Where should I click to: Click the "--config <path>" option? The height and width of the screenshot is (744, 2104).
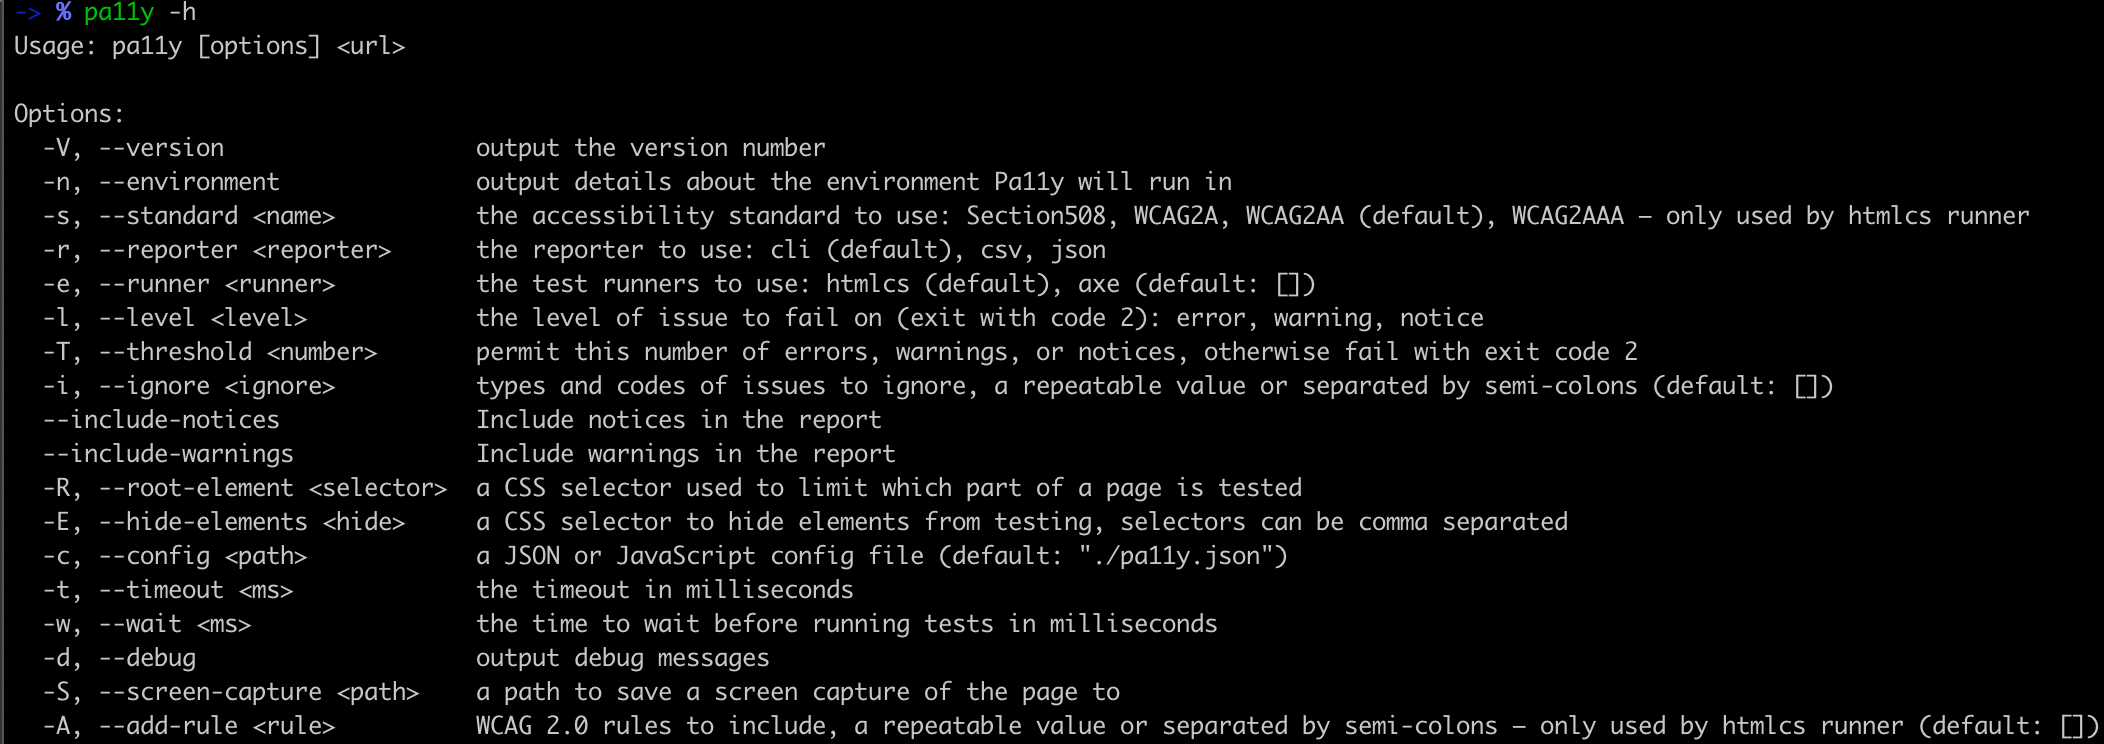(x=203, y=556)
